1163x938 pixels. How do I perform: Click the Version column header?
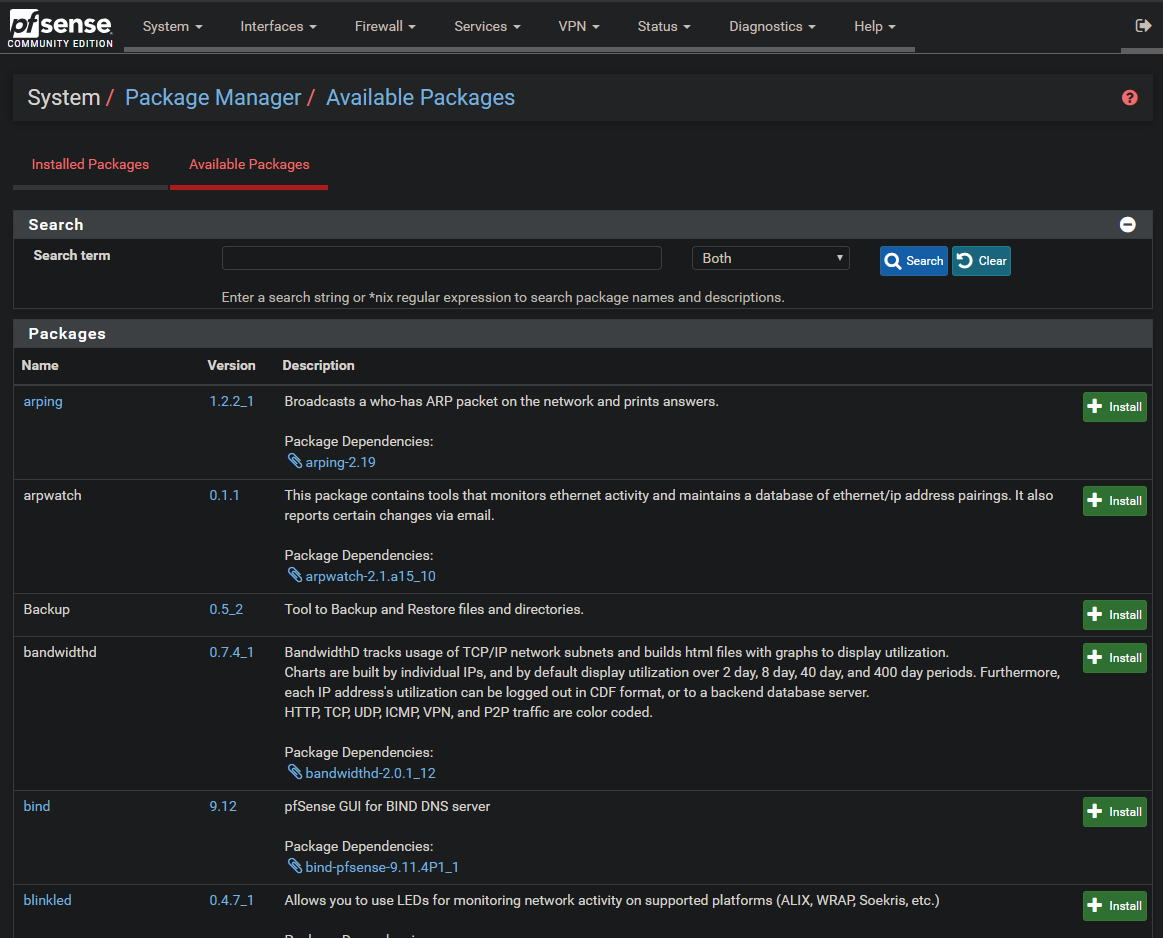(x=231, y=366)
